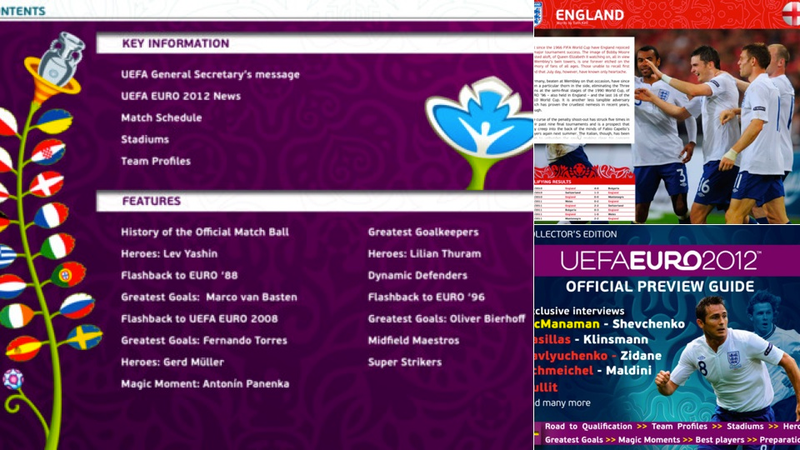This screenshot has height=450, width=800.
Task: Click 'Road to Qualification' in cover ticker
Action: point(588,427)
